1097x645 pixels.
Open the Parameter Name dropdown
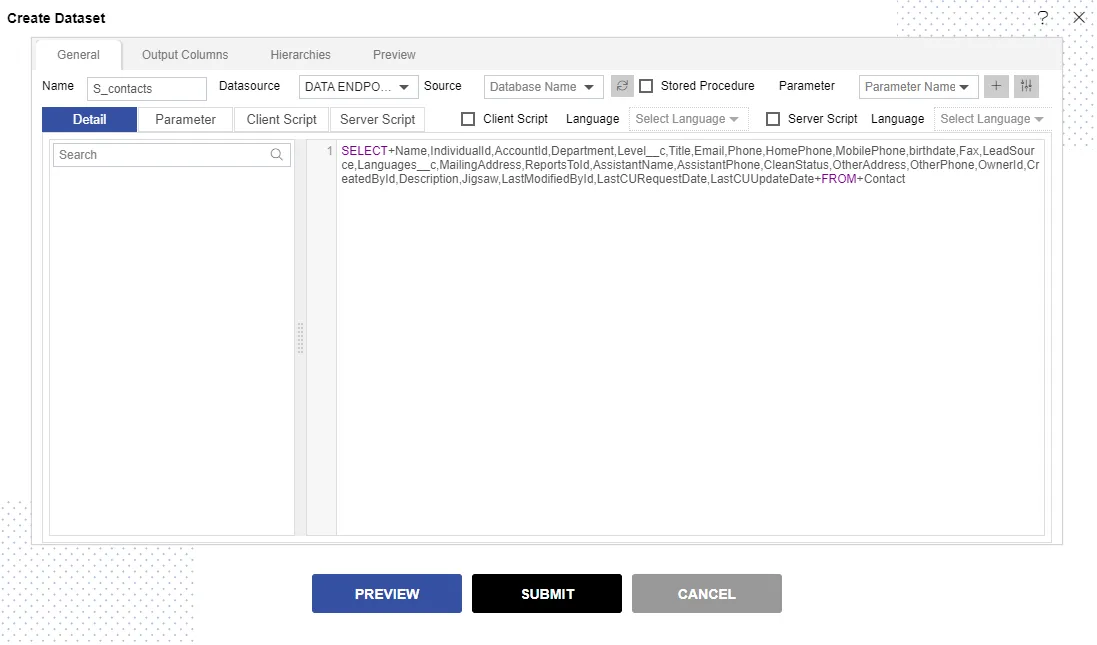pyautogui.click(x=918, y=87)
